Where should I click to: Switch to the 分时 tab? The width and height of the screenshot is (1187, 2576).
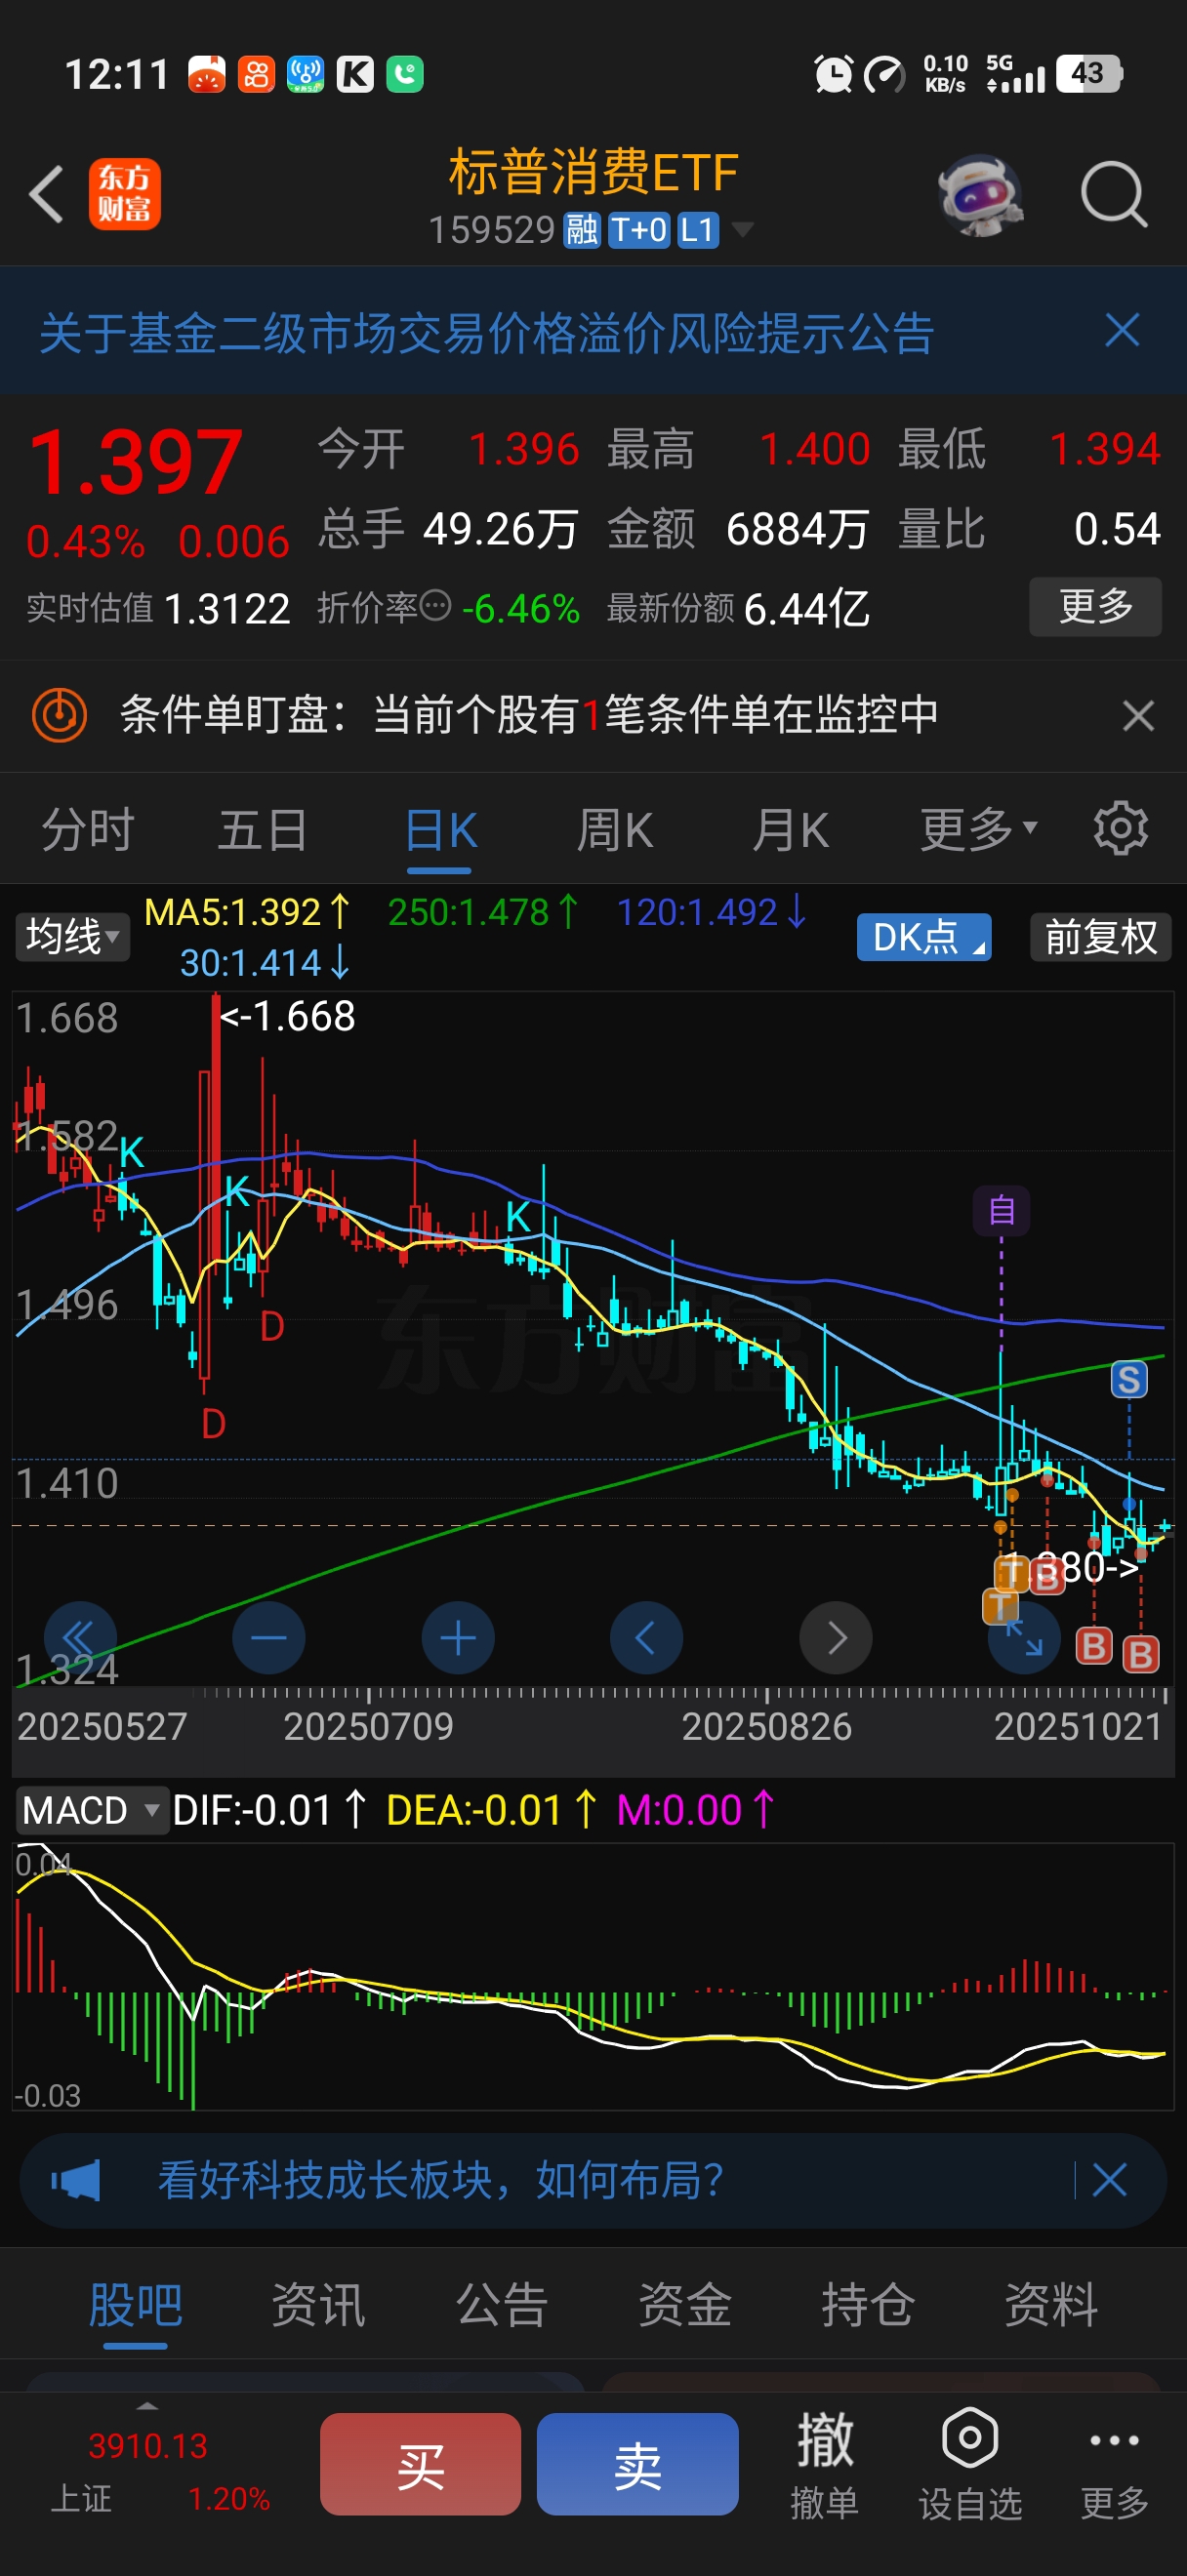coord(88,830)
